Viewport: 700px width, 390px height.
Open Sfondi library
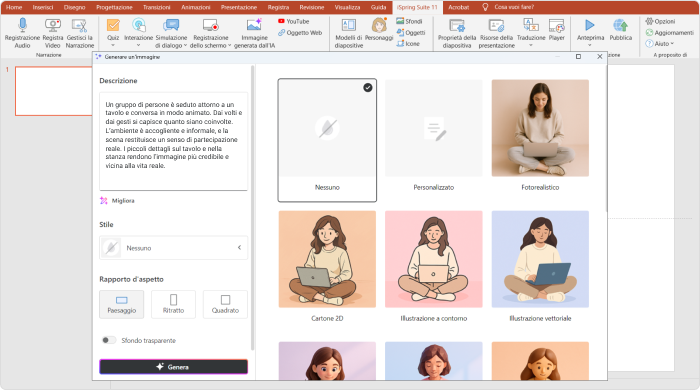click(x=409, y=21)
